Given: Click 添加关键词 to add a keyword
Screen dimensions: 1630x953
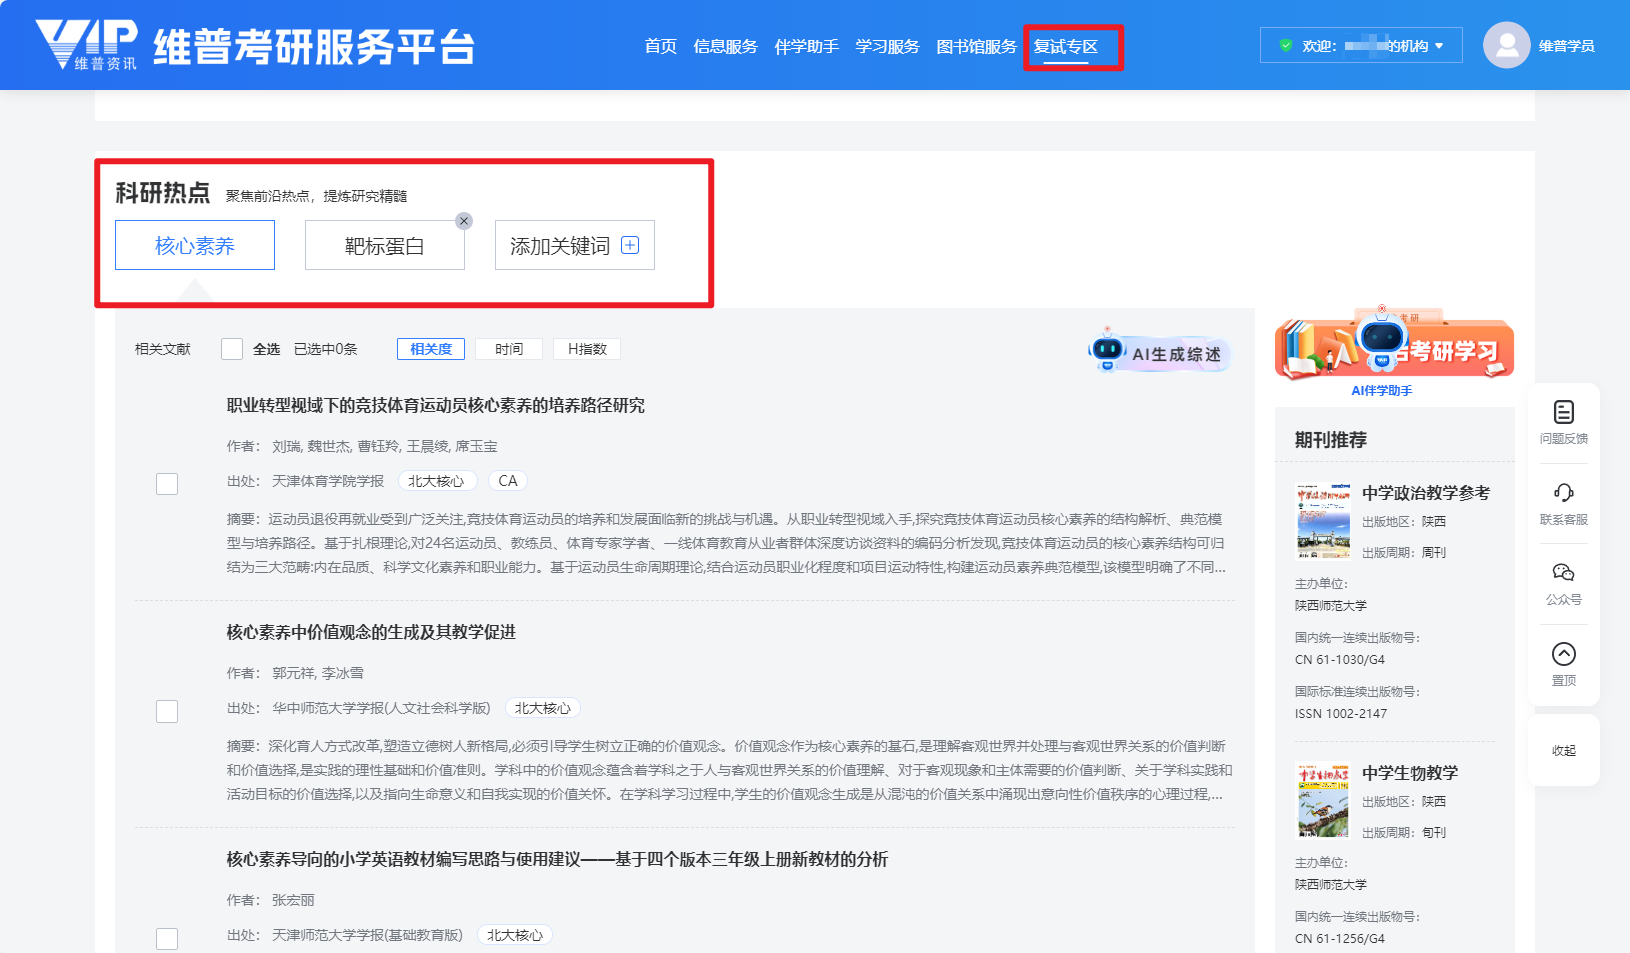Looking at the screenshot, I should point(574,246).
